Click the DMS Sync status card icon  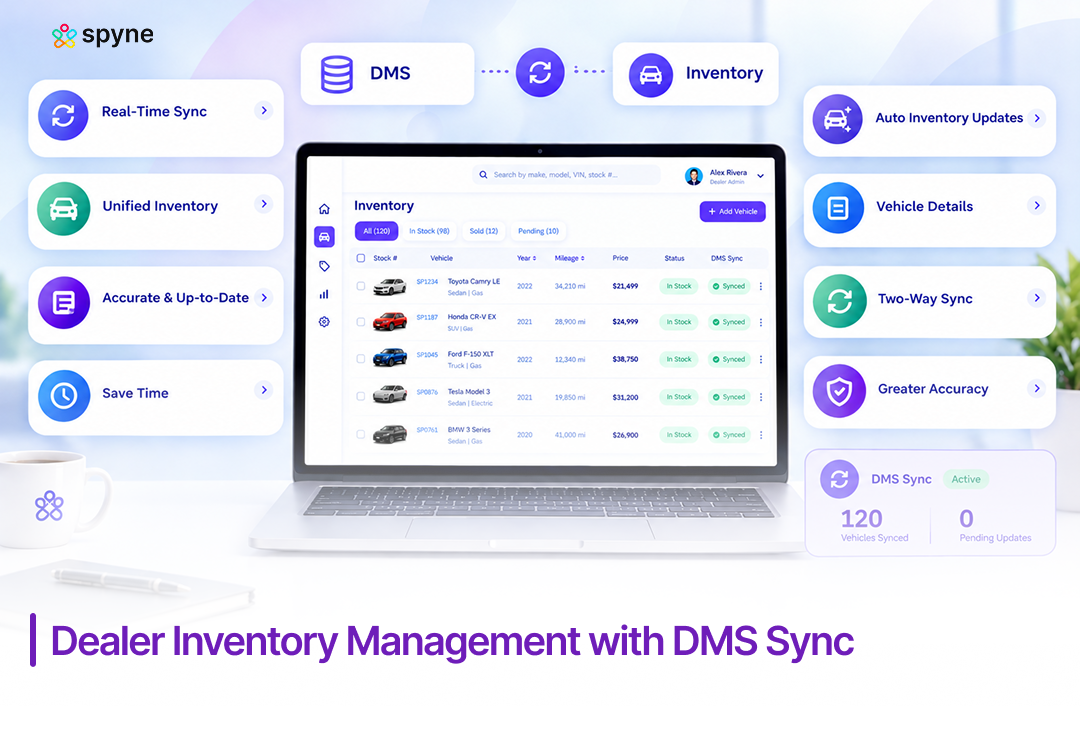(840, 479)
